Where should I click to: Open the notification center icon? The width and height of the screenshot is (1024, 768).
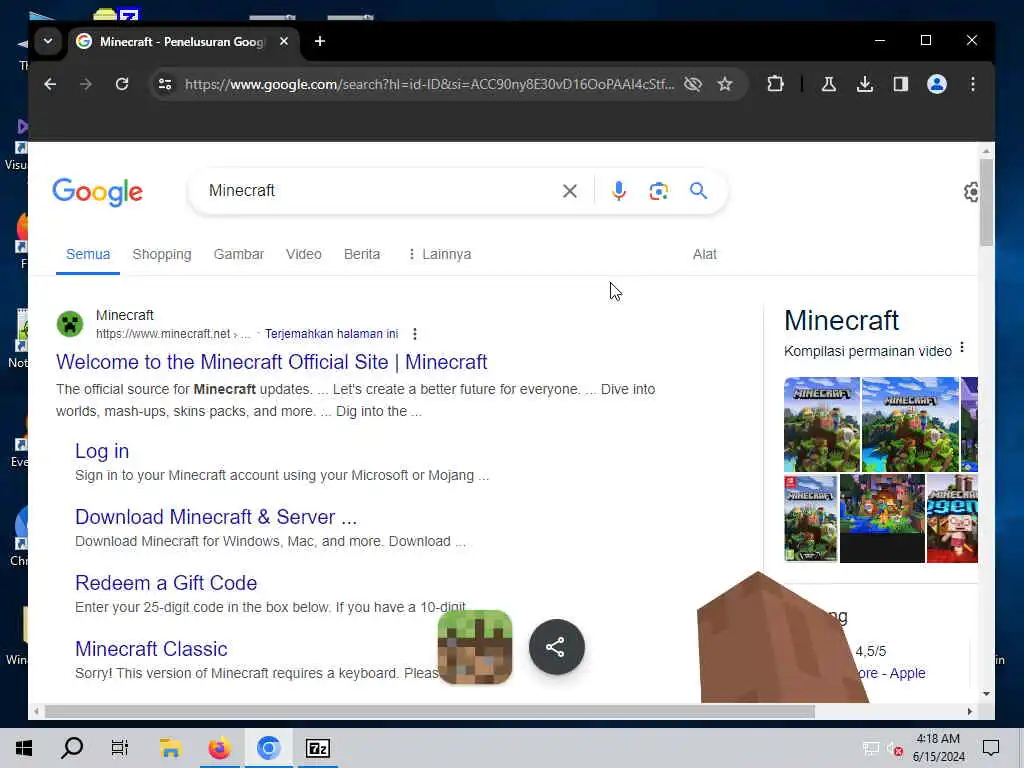[x=991, y=748]
